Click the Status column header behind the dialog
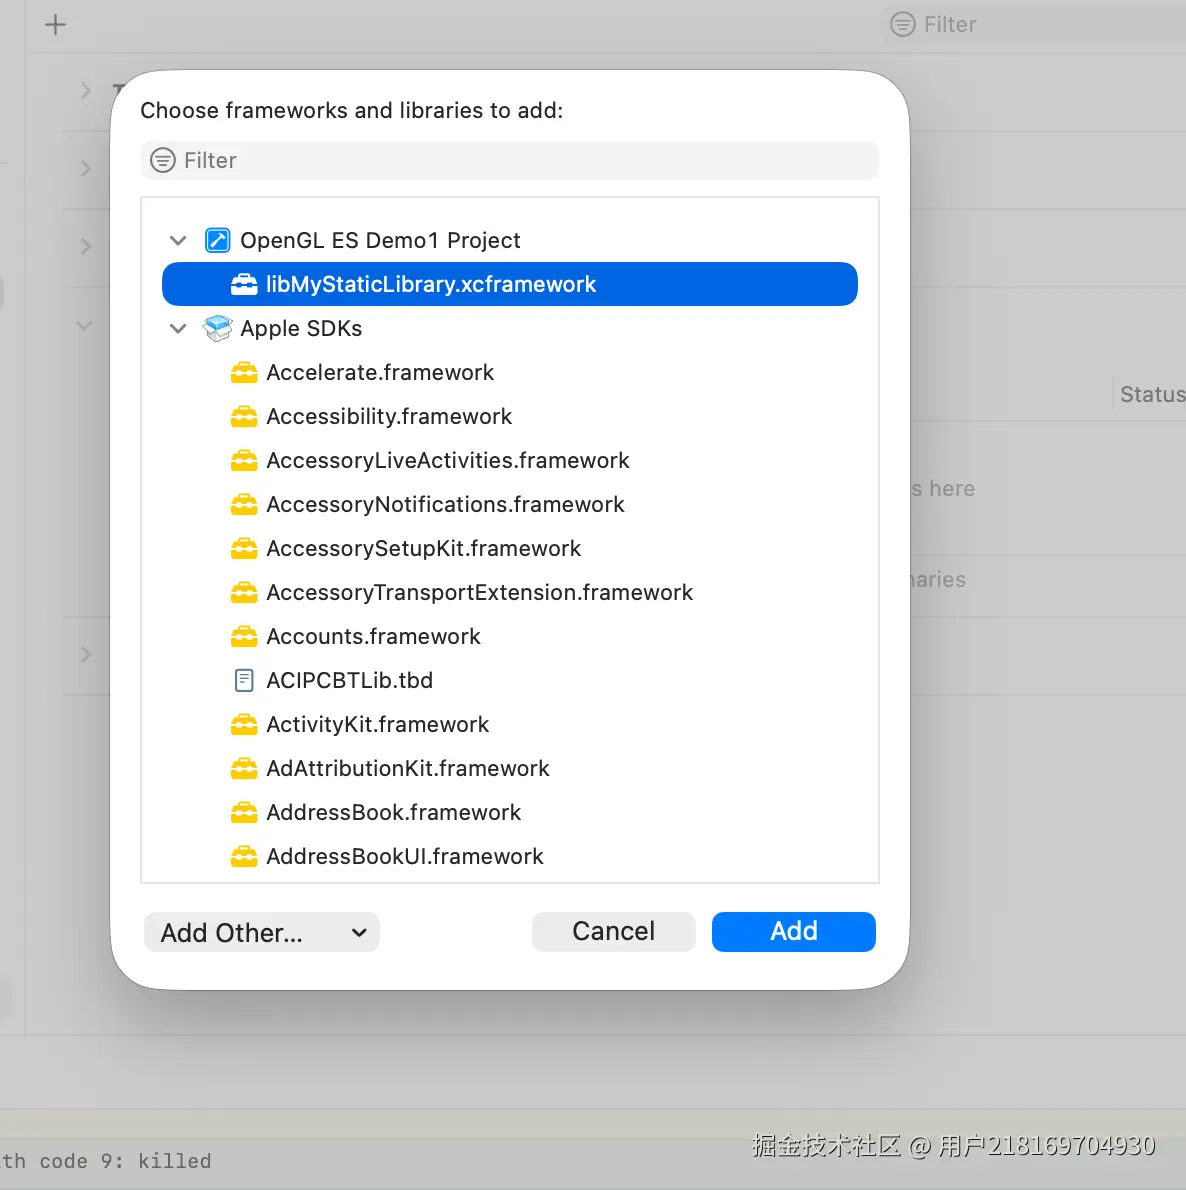 pyautogui.click(x=1152, y=395)
